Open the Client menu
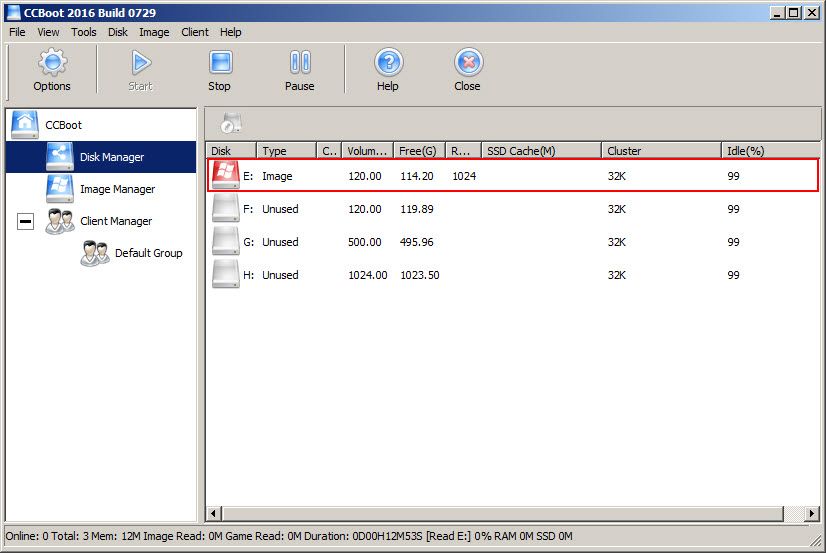The height and width of the screenshot is (553, 826). click(x=195, y=32)
